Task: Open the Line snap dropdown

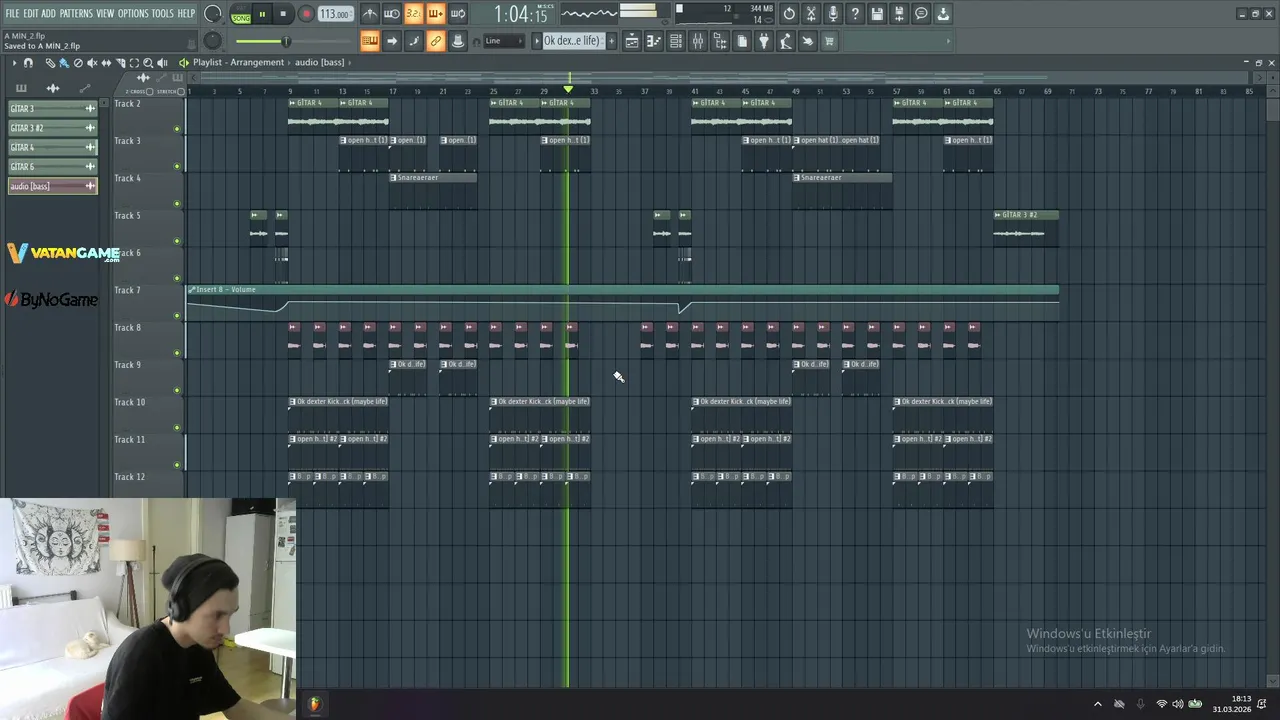Action: pyautogui.click(x=504, y=41)
